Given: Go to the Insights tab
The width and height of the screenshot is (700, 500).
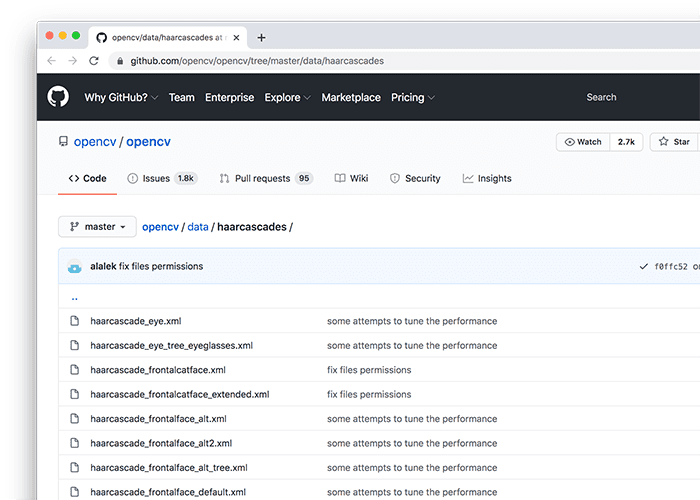Looking at the screenshot, I should (x=487, y=178).
